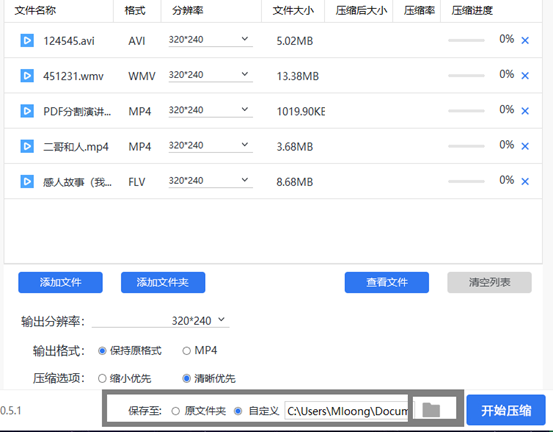Click the 添加文件 button
Viewport: 553px width, 432px height.
tap(60, 282)
